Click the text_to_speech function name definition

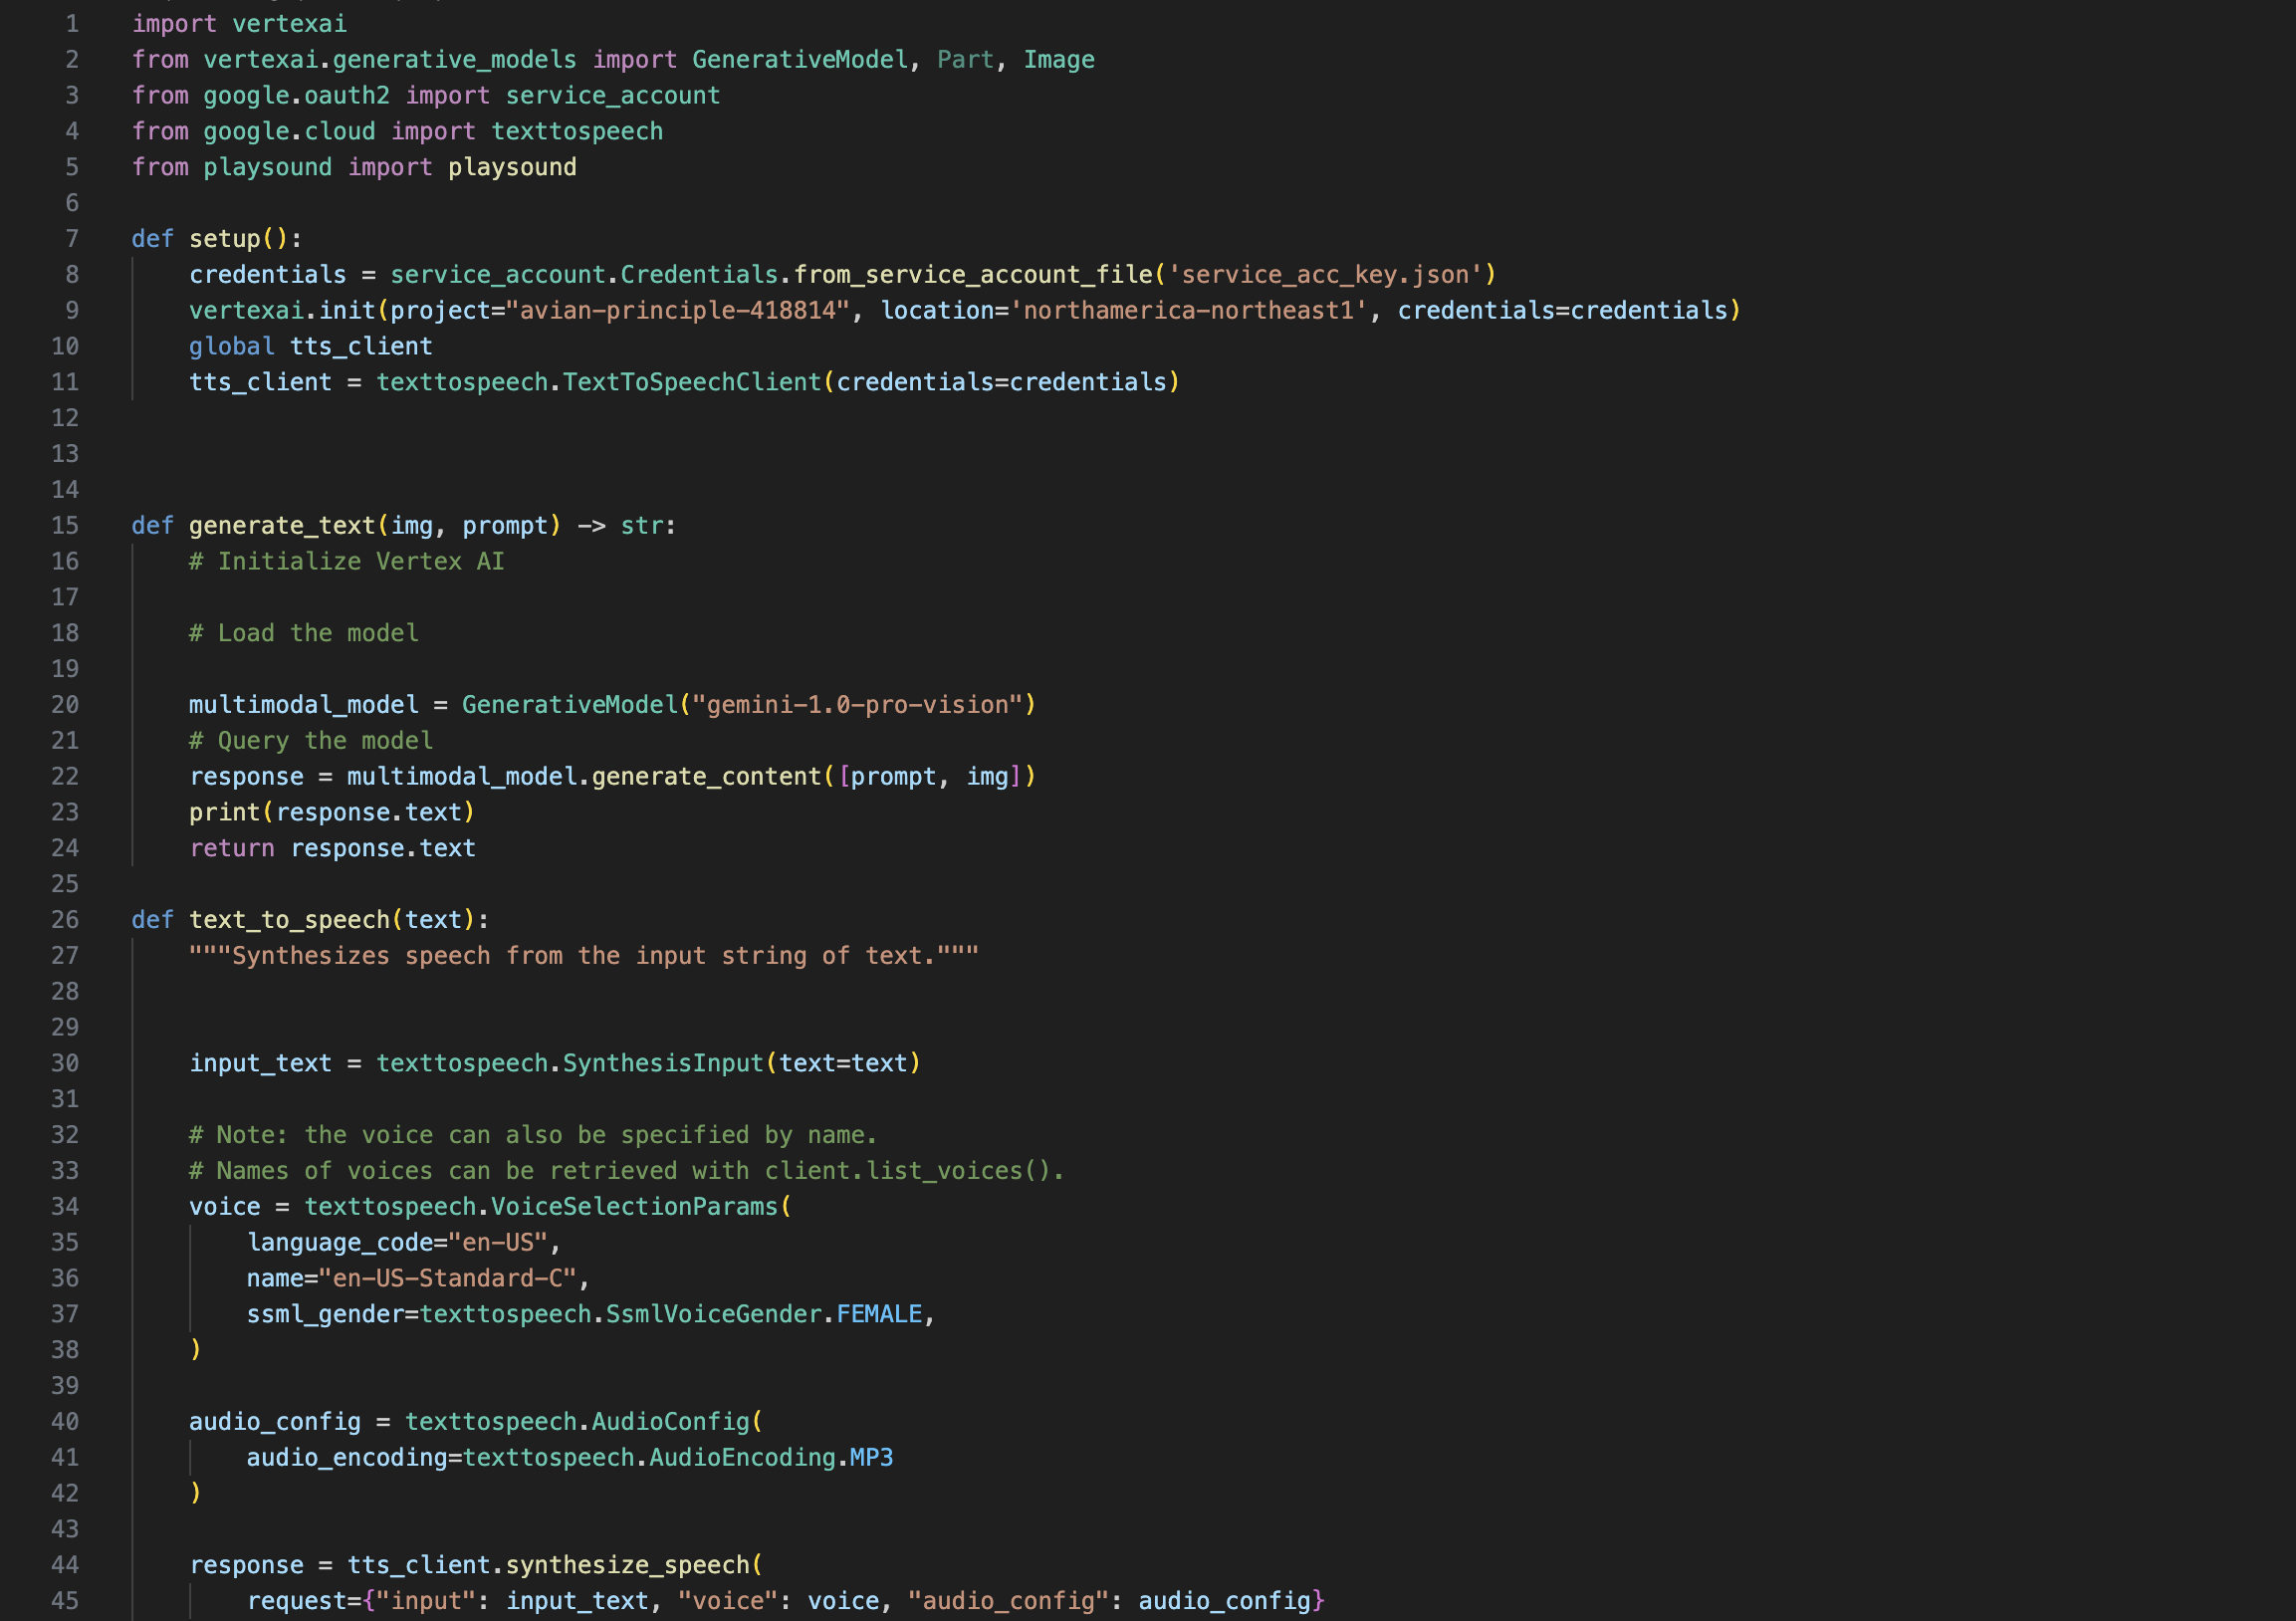click(289, 920)
